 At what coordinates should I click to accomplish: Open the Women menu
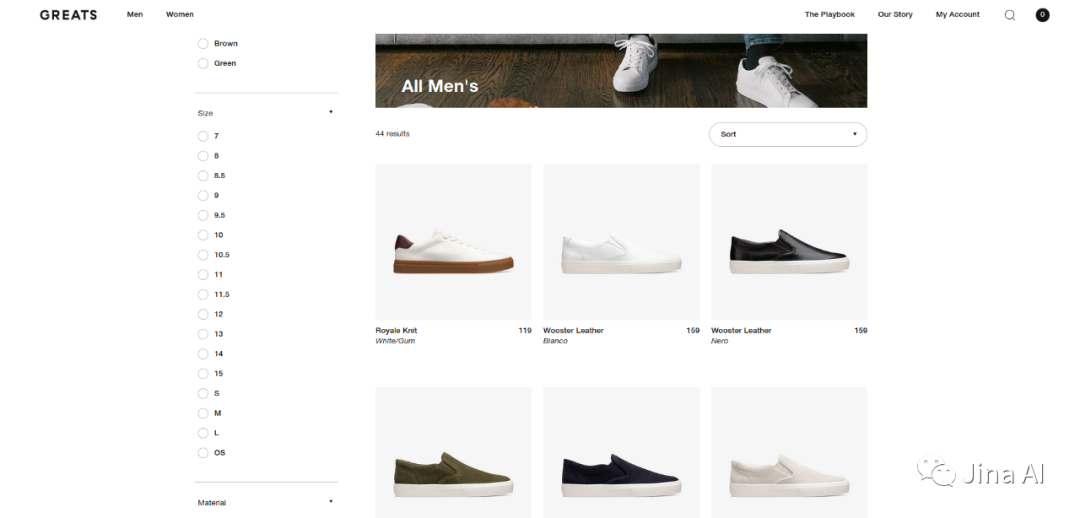tap(180, 14)
